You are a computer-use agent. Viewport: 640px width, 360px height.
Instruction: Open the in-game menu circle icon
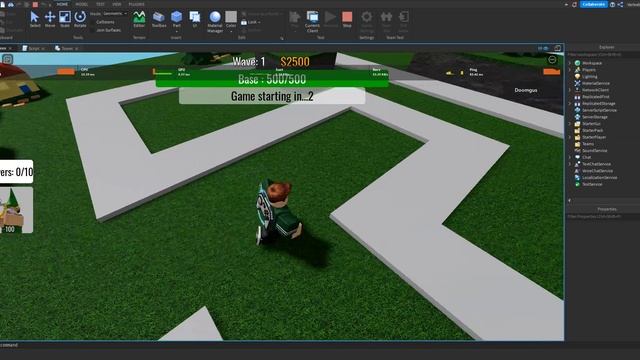click(x=552, y=60)
